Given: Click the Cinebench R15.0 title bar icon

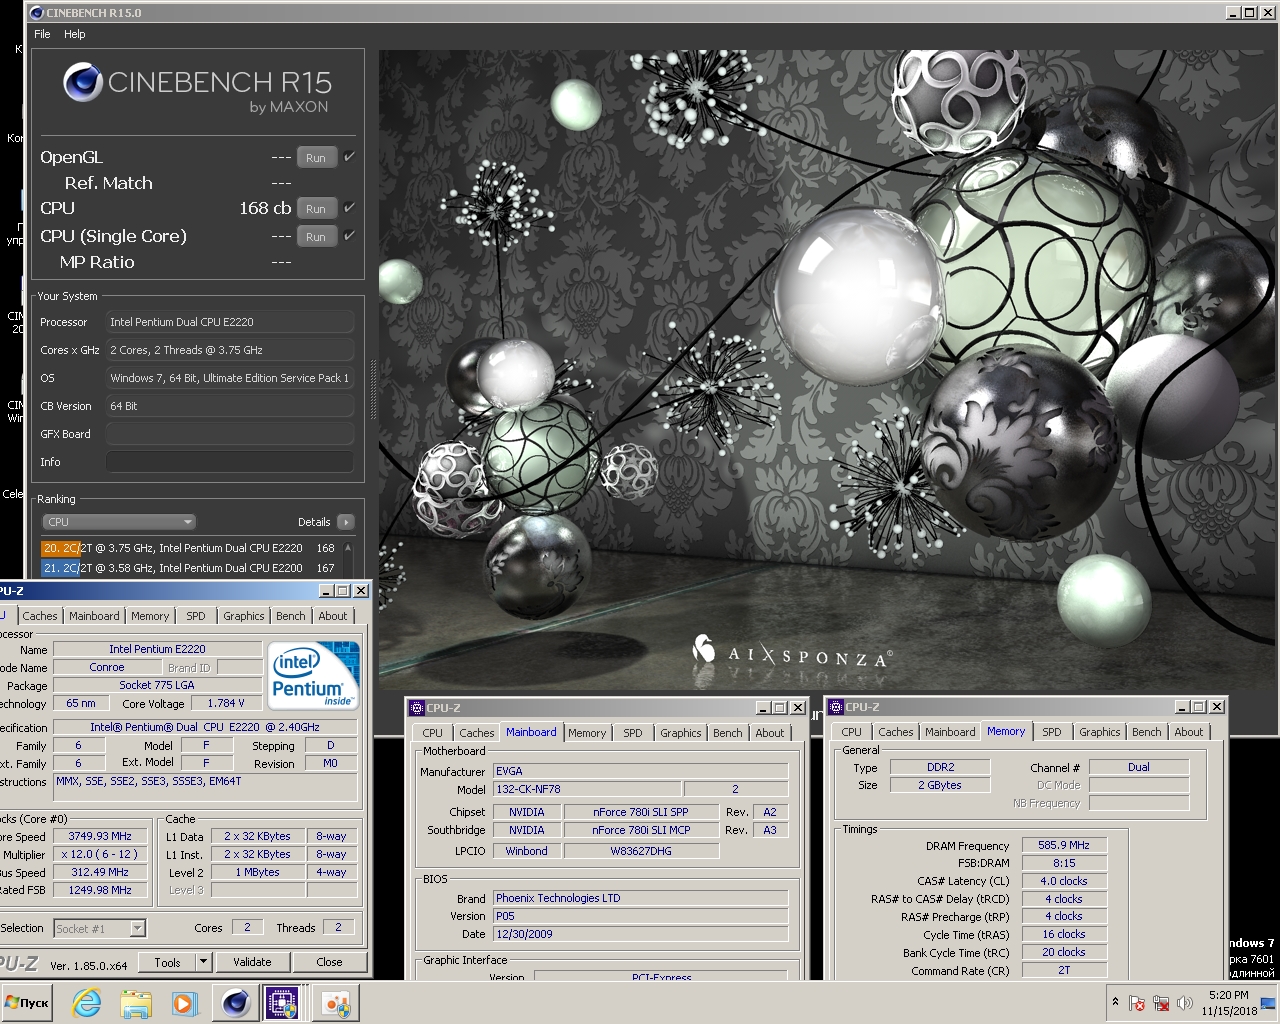Looking at the screenshot, I should pyautogui.click(x=37, y=12).
